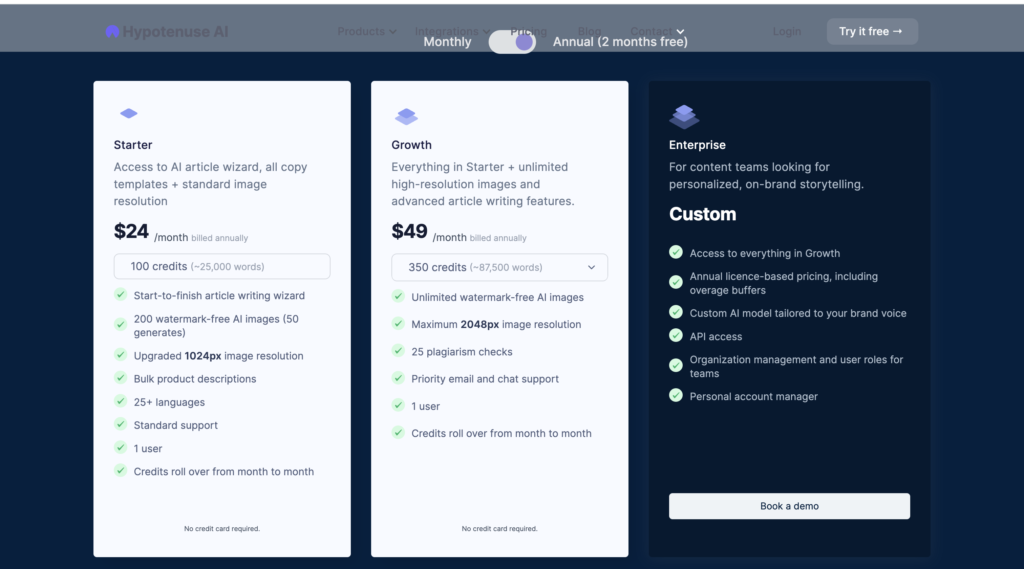This screenshot has width=1024, height=569.
Task: Click the checkmark next to Bulk product descriptions
Action: 121,378
